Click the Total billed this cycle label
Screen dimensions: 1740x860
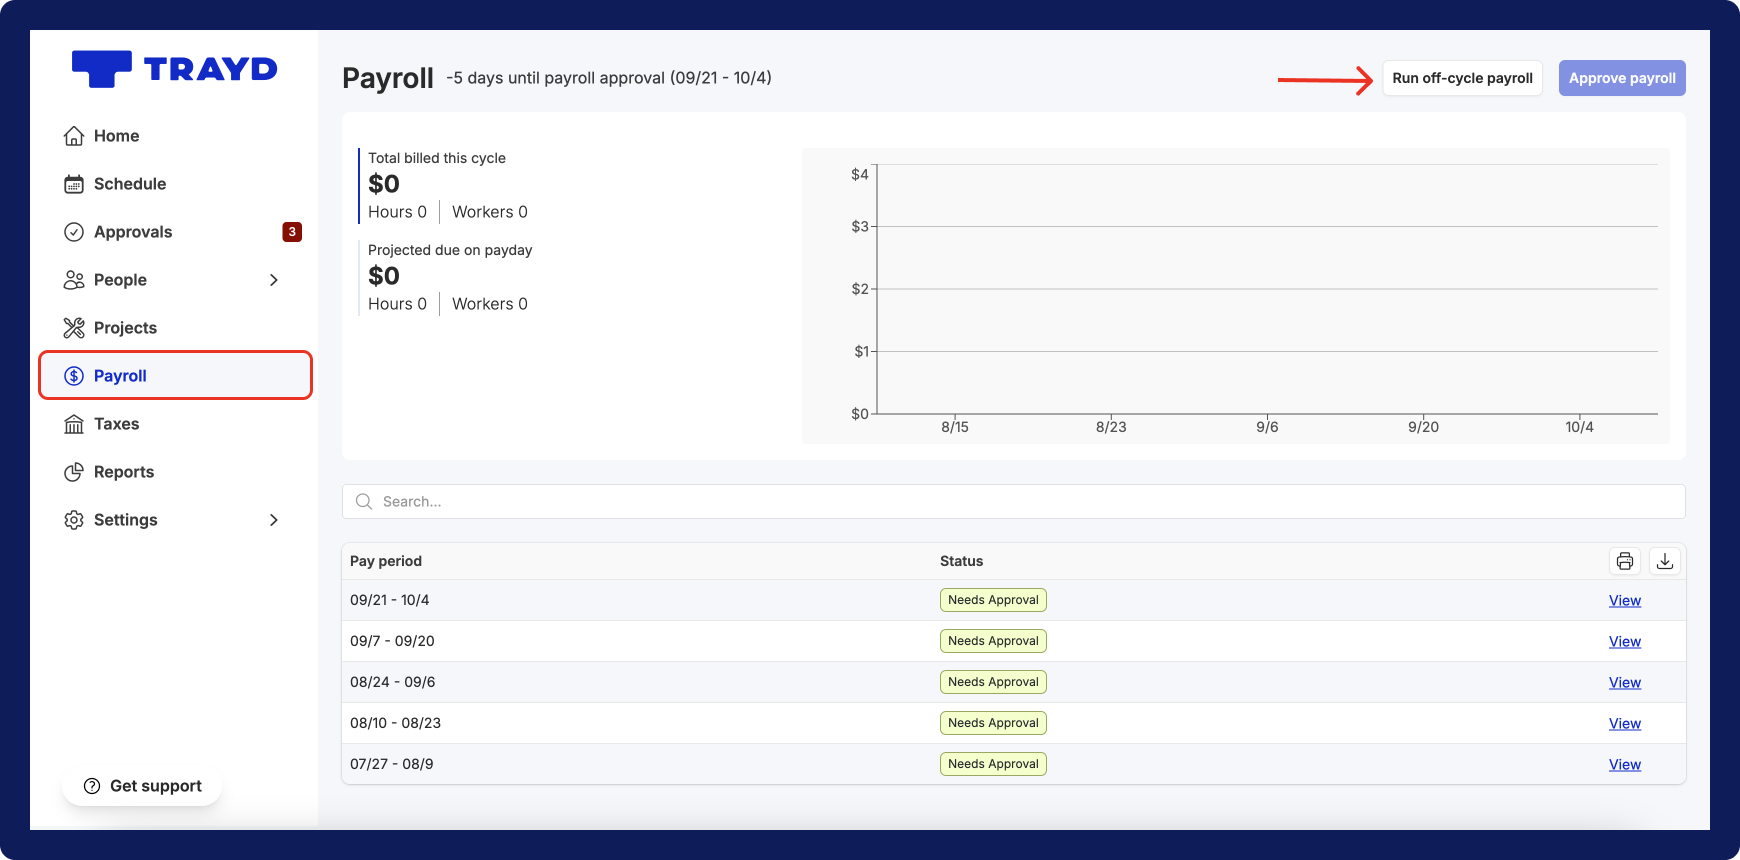[x=437, y=158]
